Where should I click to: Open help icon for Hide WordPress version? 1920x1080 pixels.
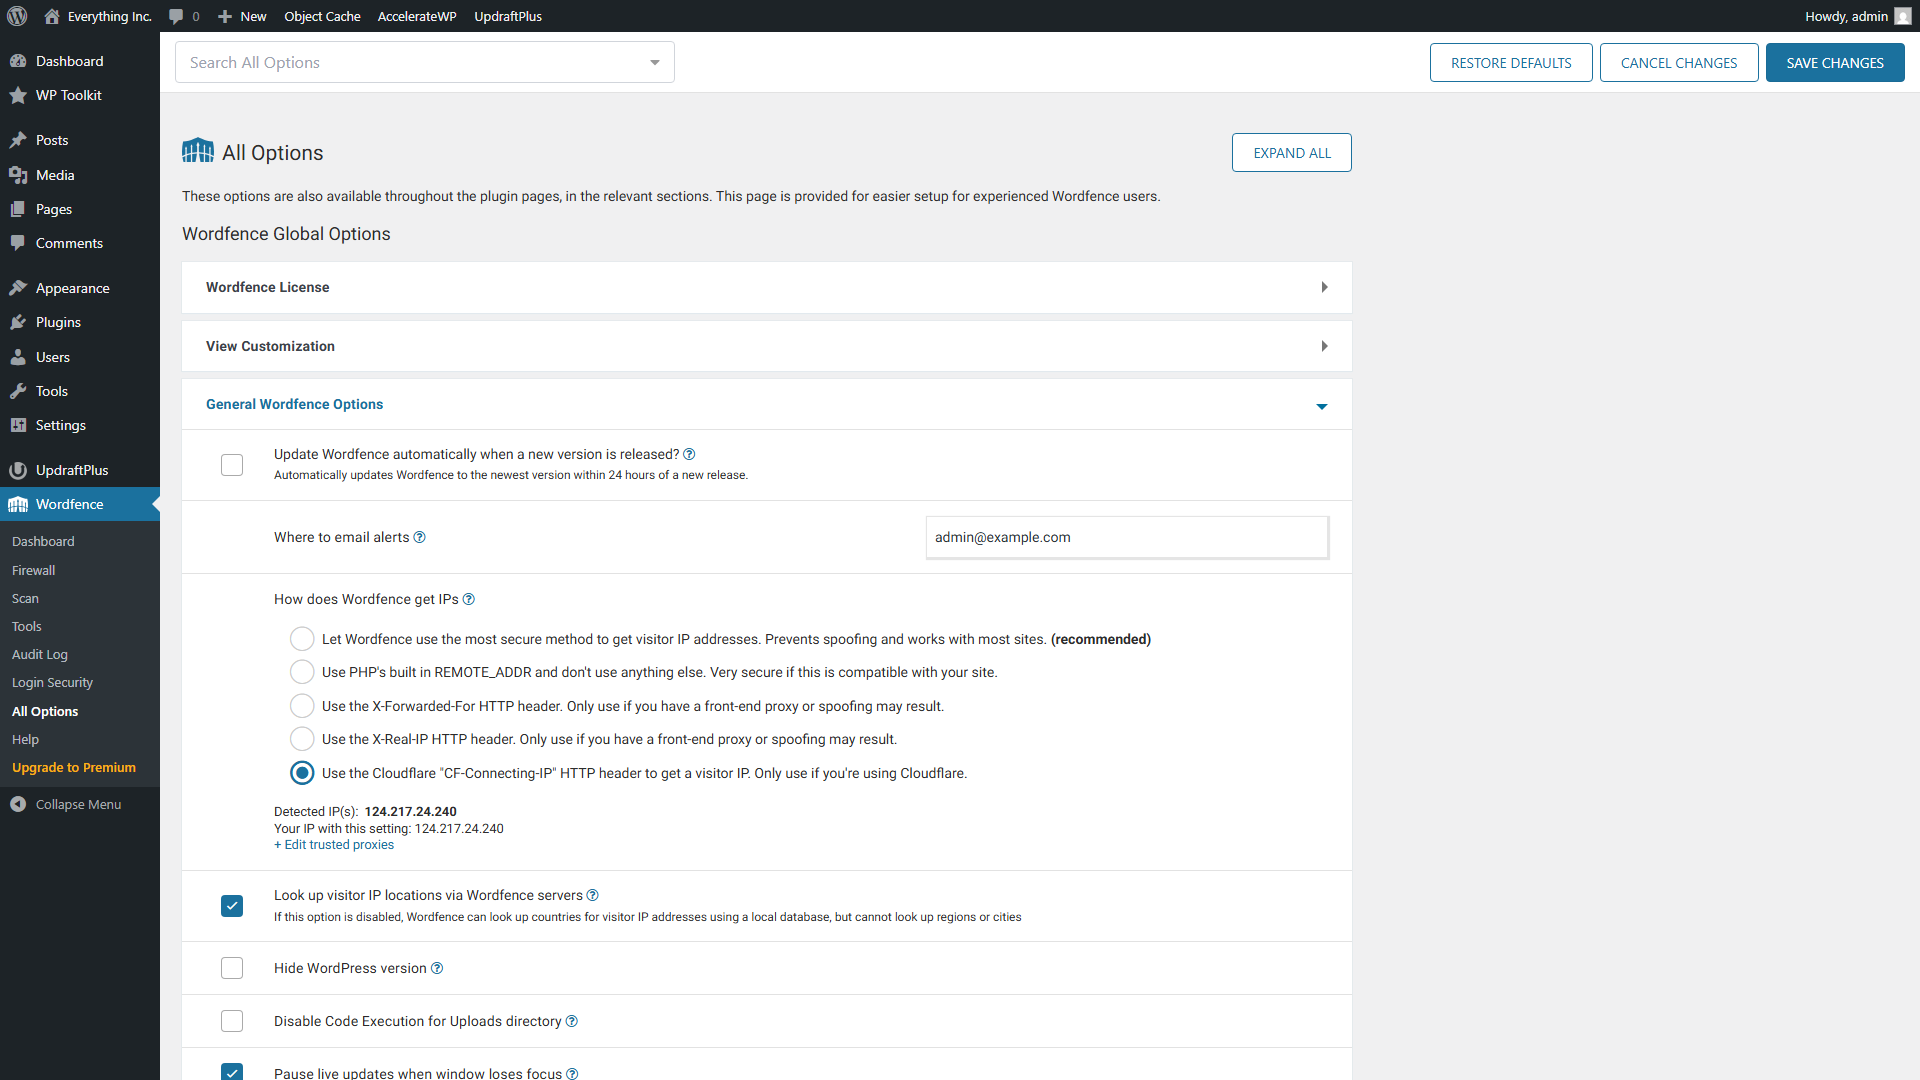(437, 968)
